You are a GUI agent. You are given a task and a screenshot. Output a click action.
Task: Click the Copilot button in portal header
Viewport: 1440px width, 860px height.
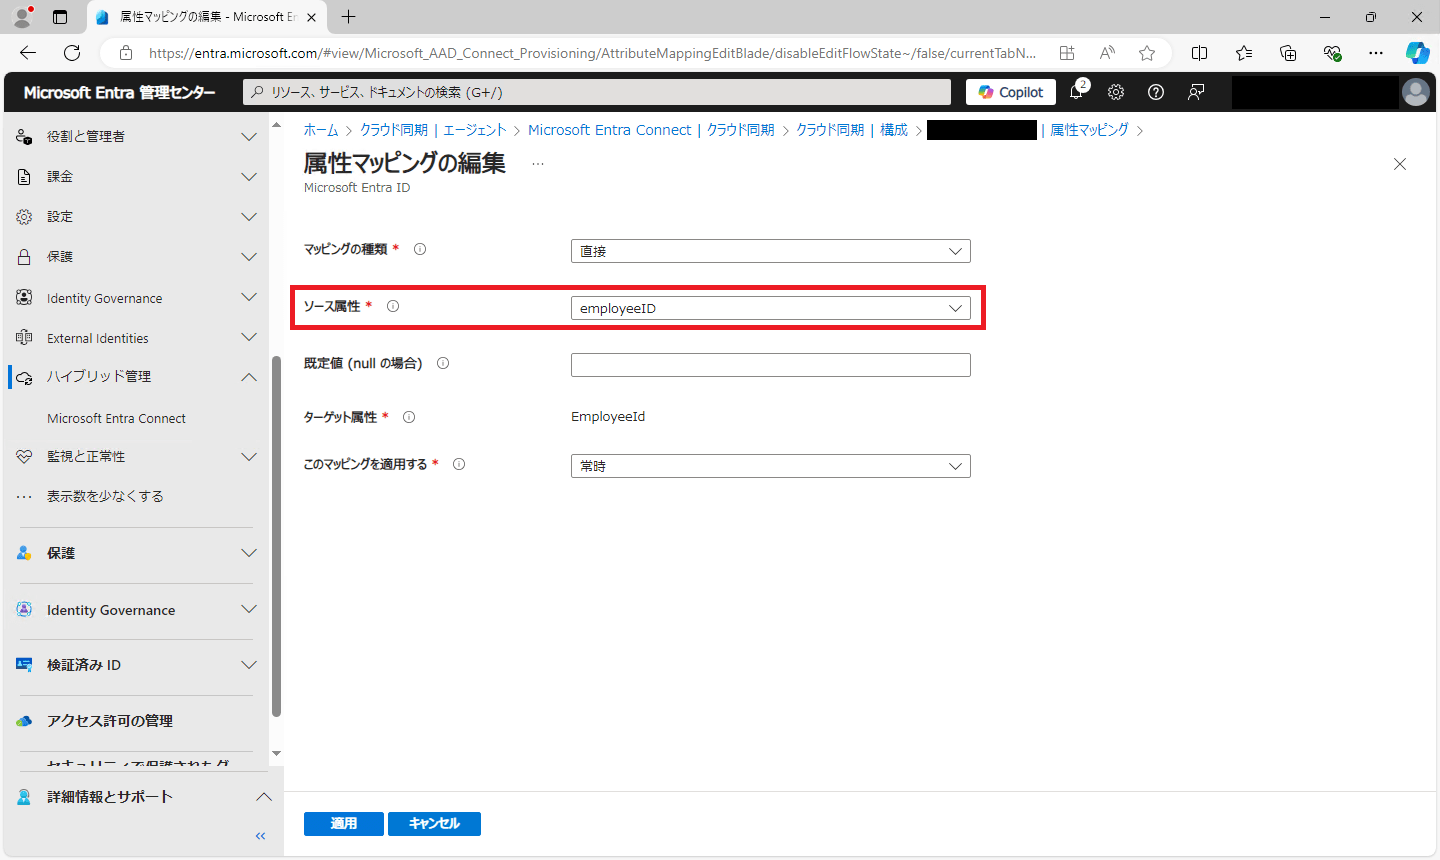(1011, 92)
